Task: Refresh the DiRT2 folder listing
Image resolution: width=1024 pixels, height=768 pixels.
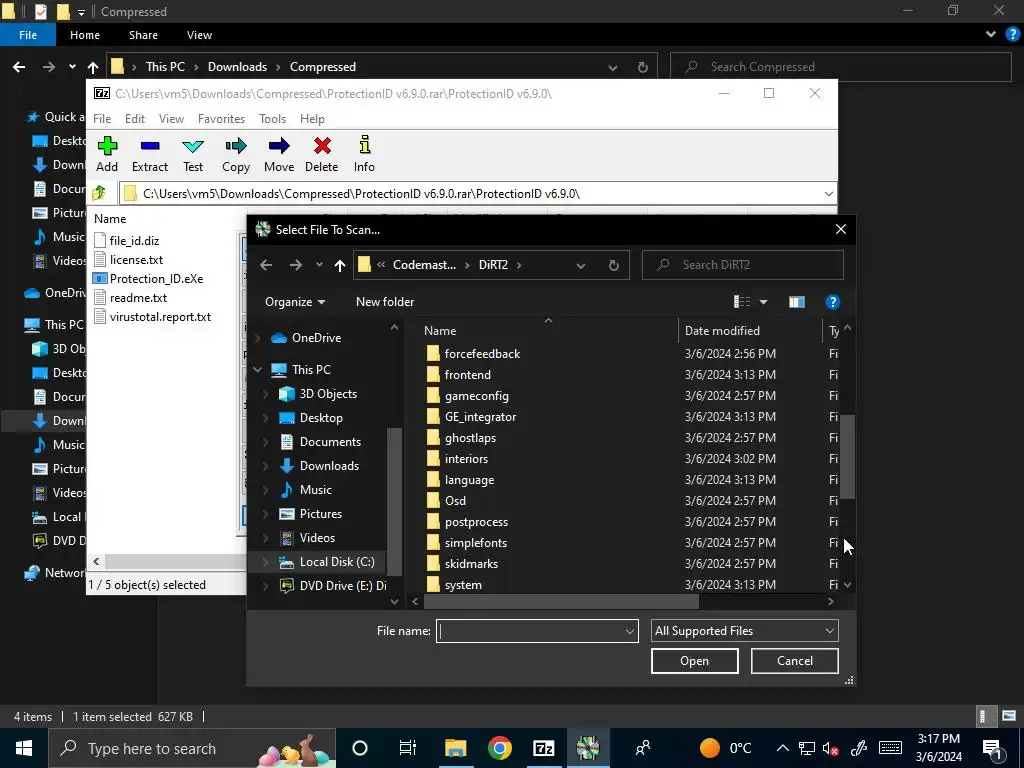Action: (613, 265)
